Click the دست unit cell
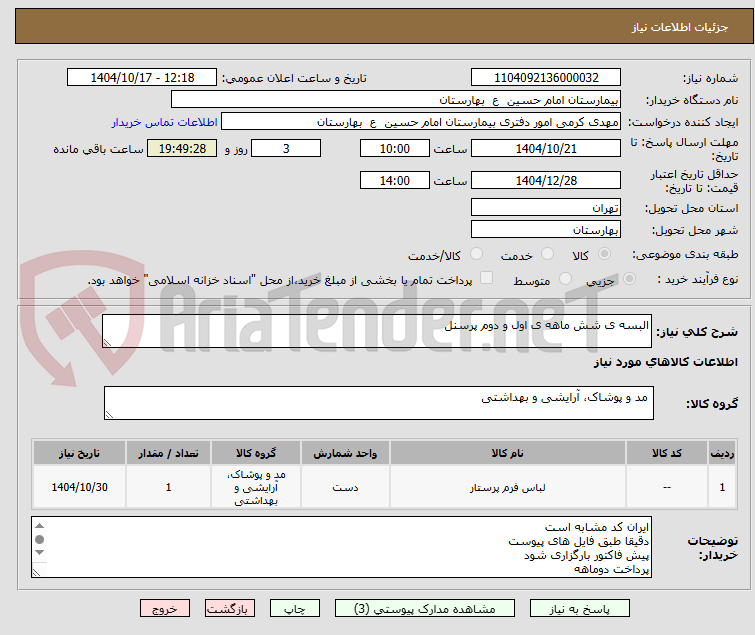This screenshot has width=755, height=635. [345, 487]
